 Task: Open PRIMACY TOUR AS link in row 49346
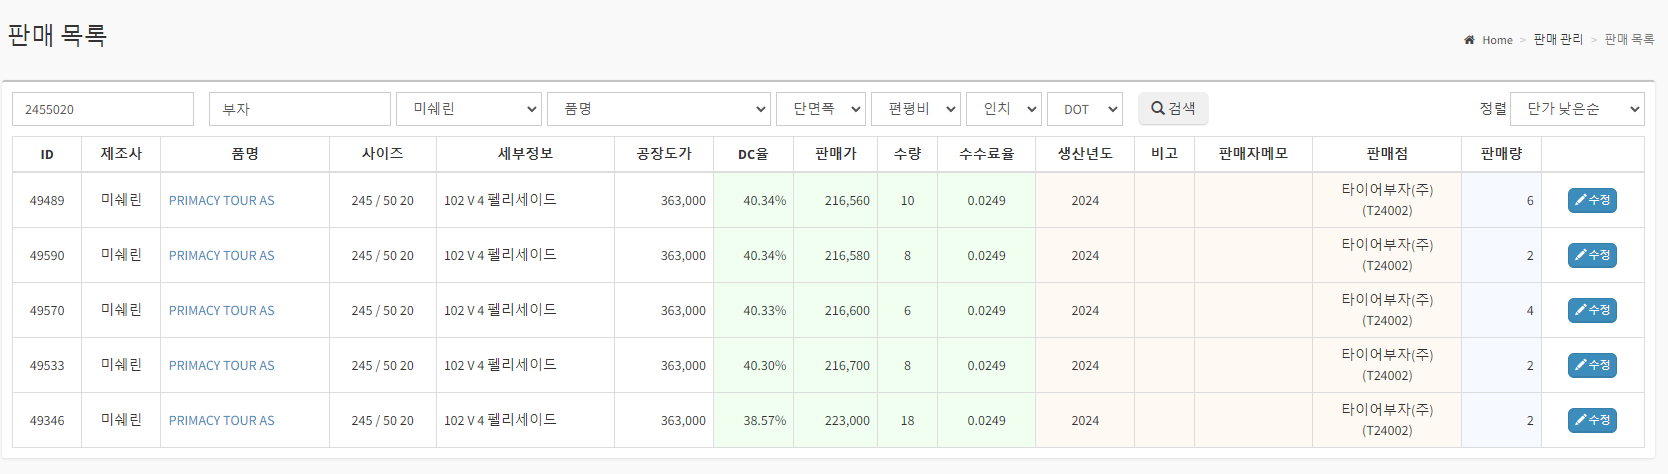point(221,421)
